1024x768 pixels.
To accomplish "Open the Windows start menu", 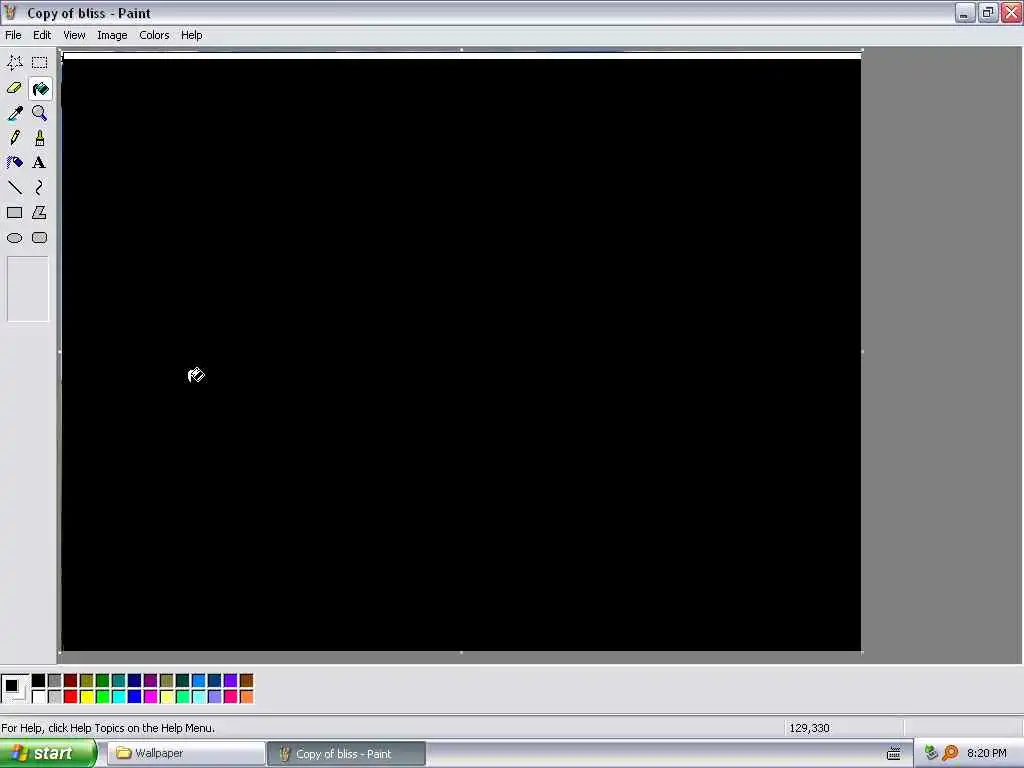I will coord(48,754).
